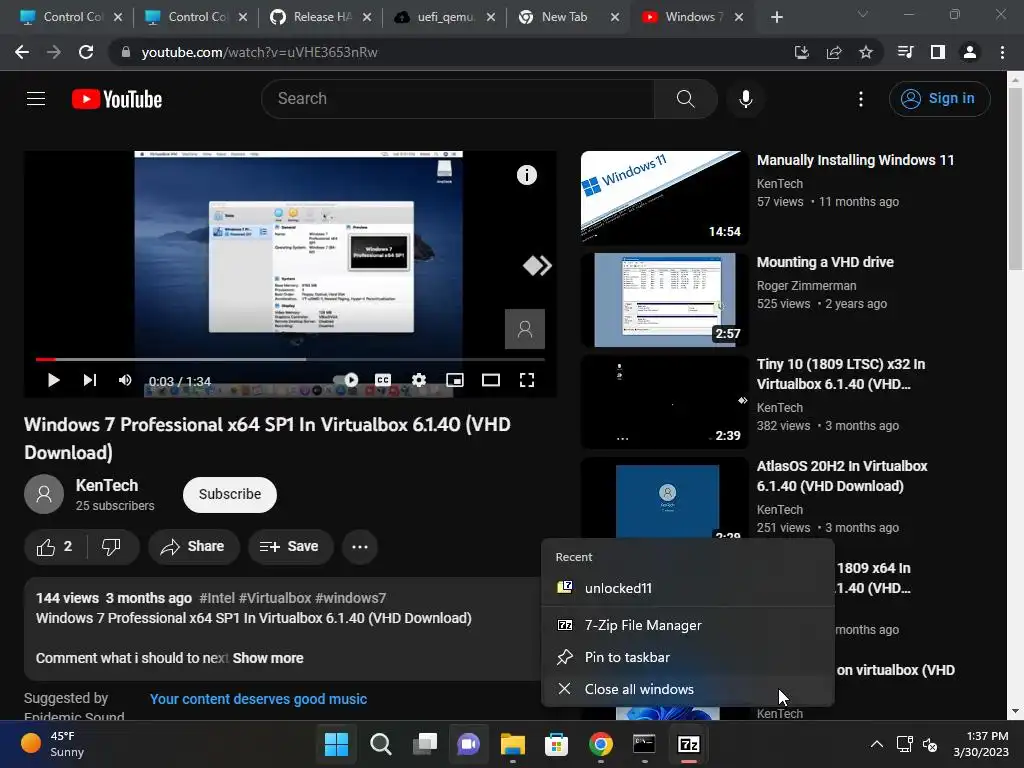Save video to playlist
Viewport: 1024px width, 768px height.
(x=290, y=547)
